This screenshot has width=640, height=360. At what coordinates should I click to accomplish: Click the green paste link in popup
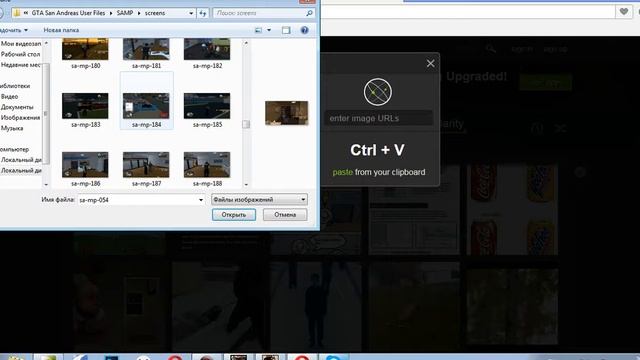342,172
